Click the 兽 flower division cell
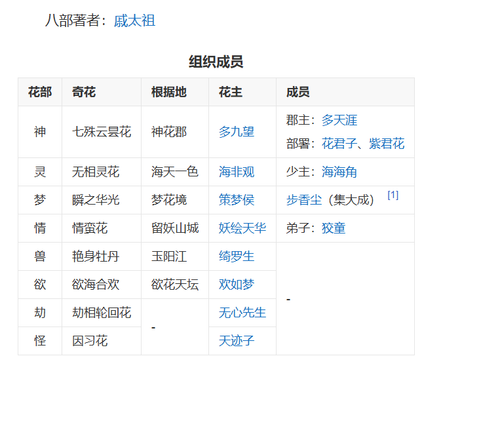Viewport: 500px width, 423px height. tap(40, 256)
